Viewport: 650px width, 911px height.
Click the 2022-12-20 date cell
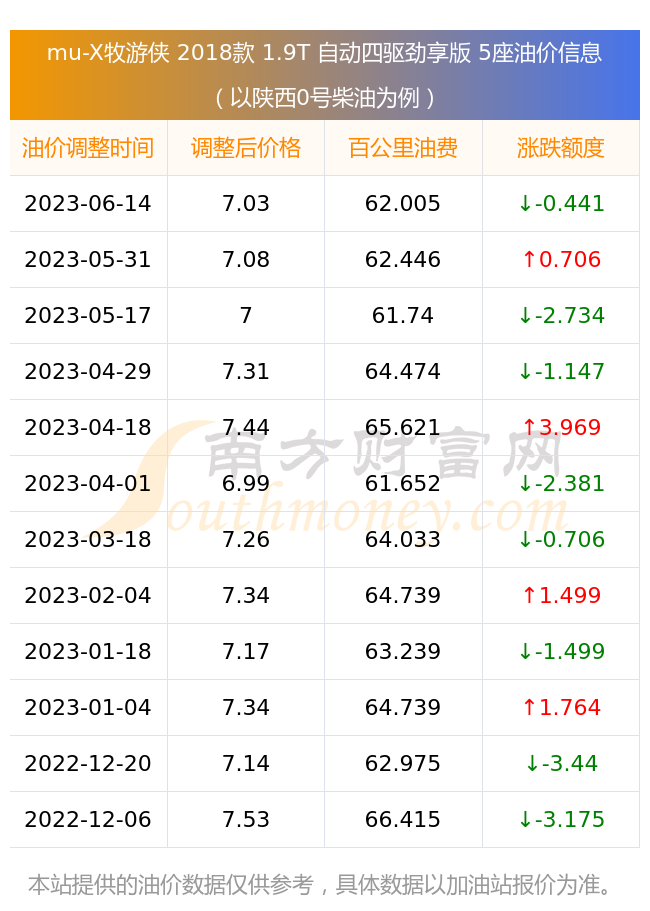pos(88,763)
